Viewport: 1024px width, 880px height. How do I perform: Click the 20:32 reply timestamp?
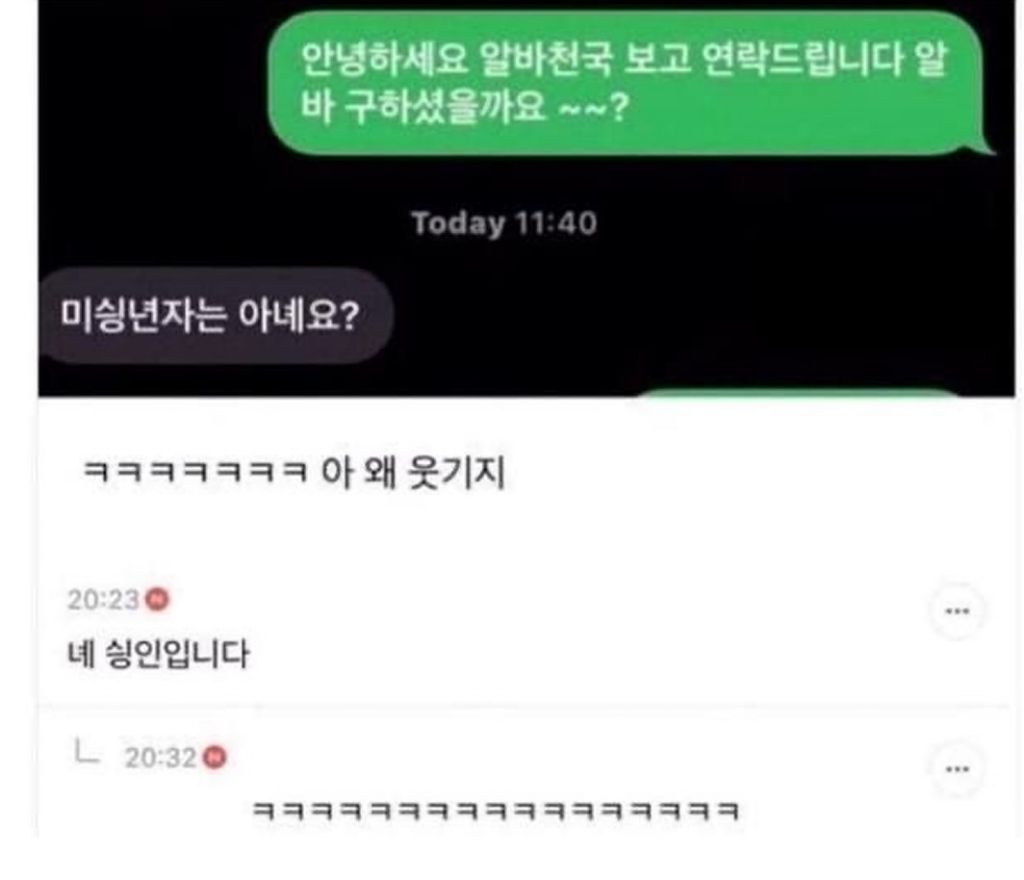pos(161,758)
